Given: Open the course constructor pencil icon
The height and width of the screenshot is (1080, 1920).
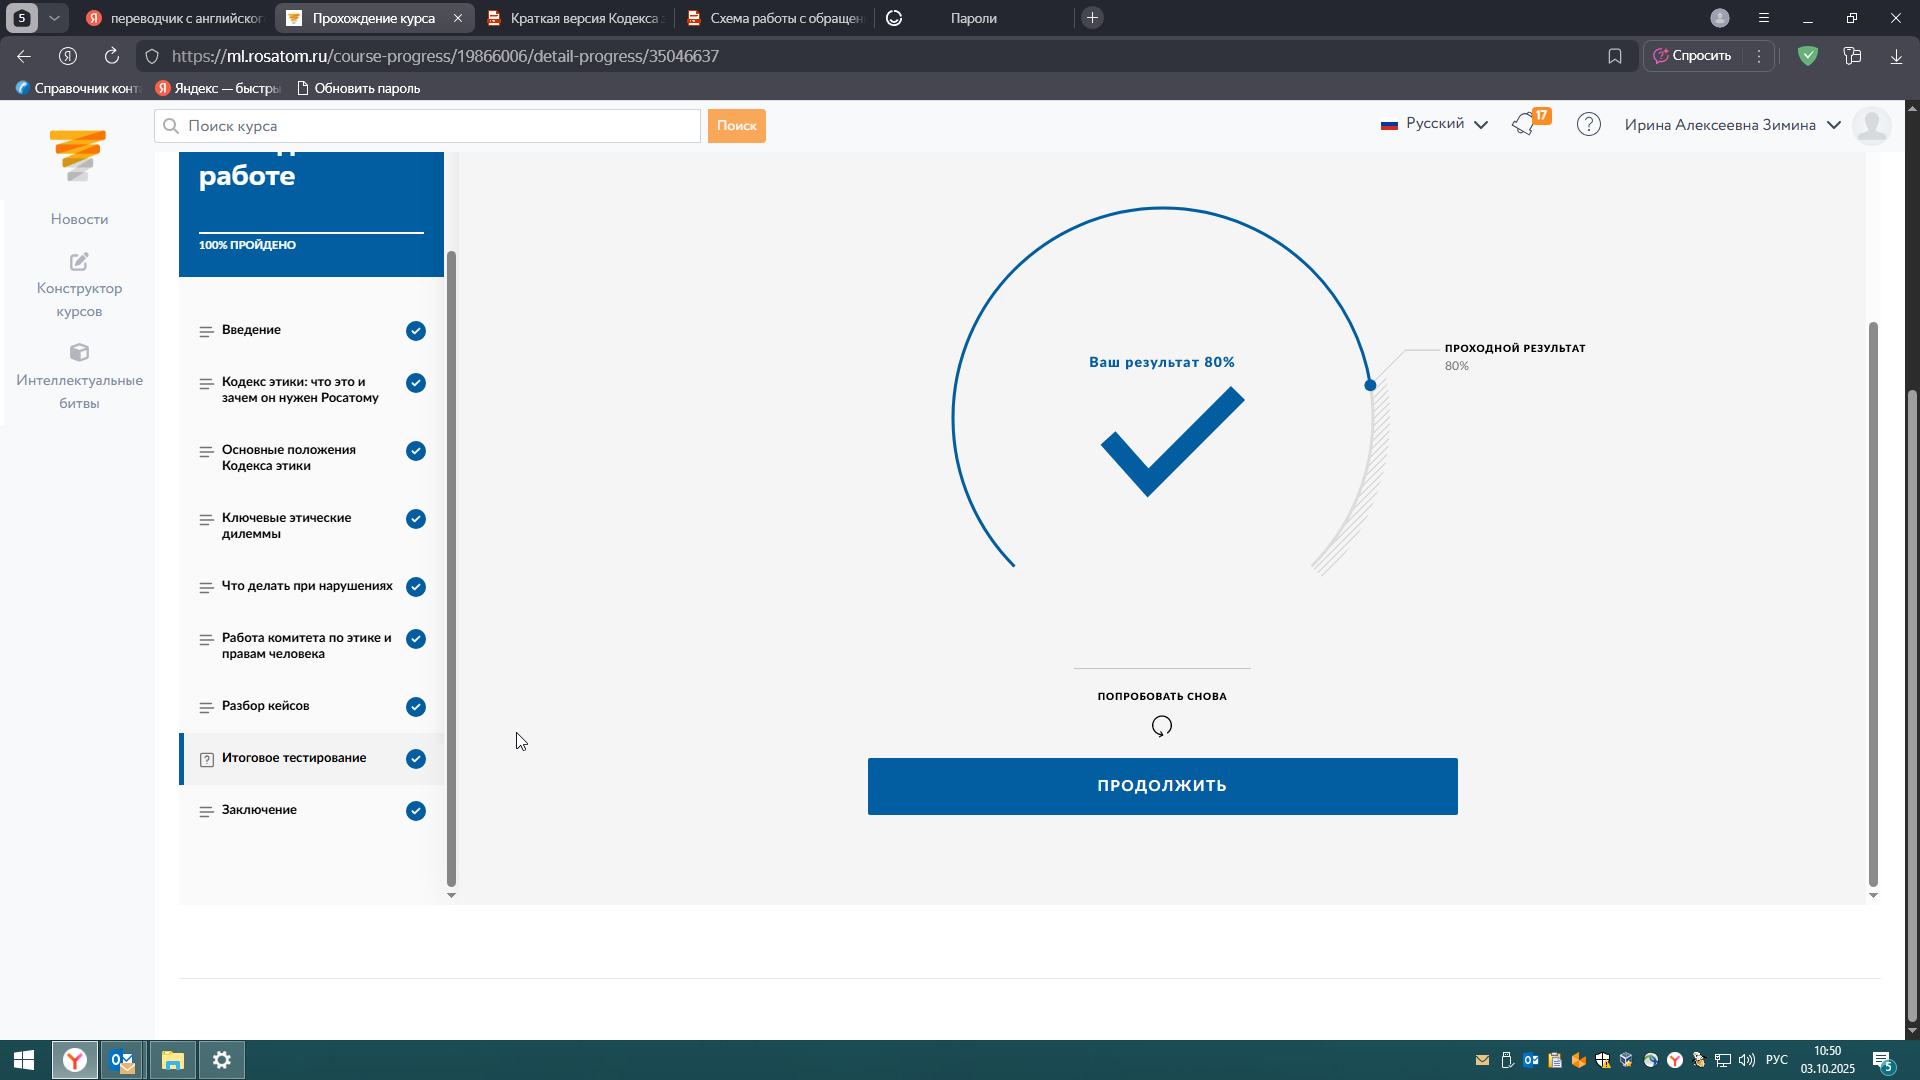Looking at the screenshot, I should point(79,262).
